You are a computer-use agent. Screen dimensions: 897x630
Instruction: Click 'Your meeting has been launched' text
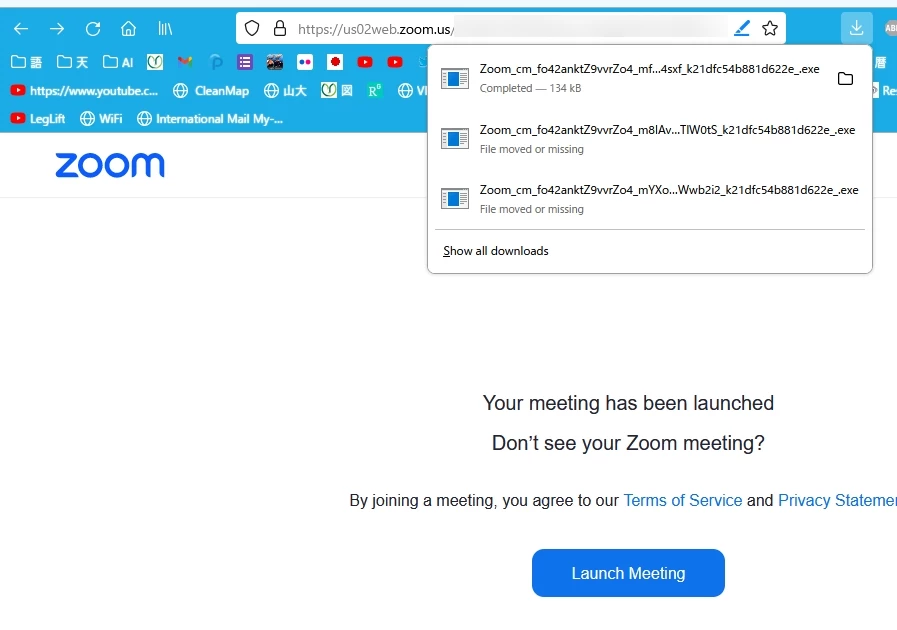(x=628, y=403)
